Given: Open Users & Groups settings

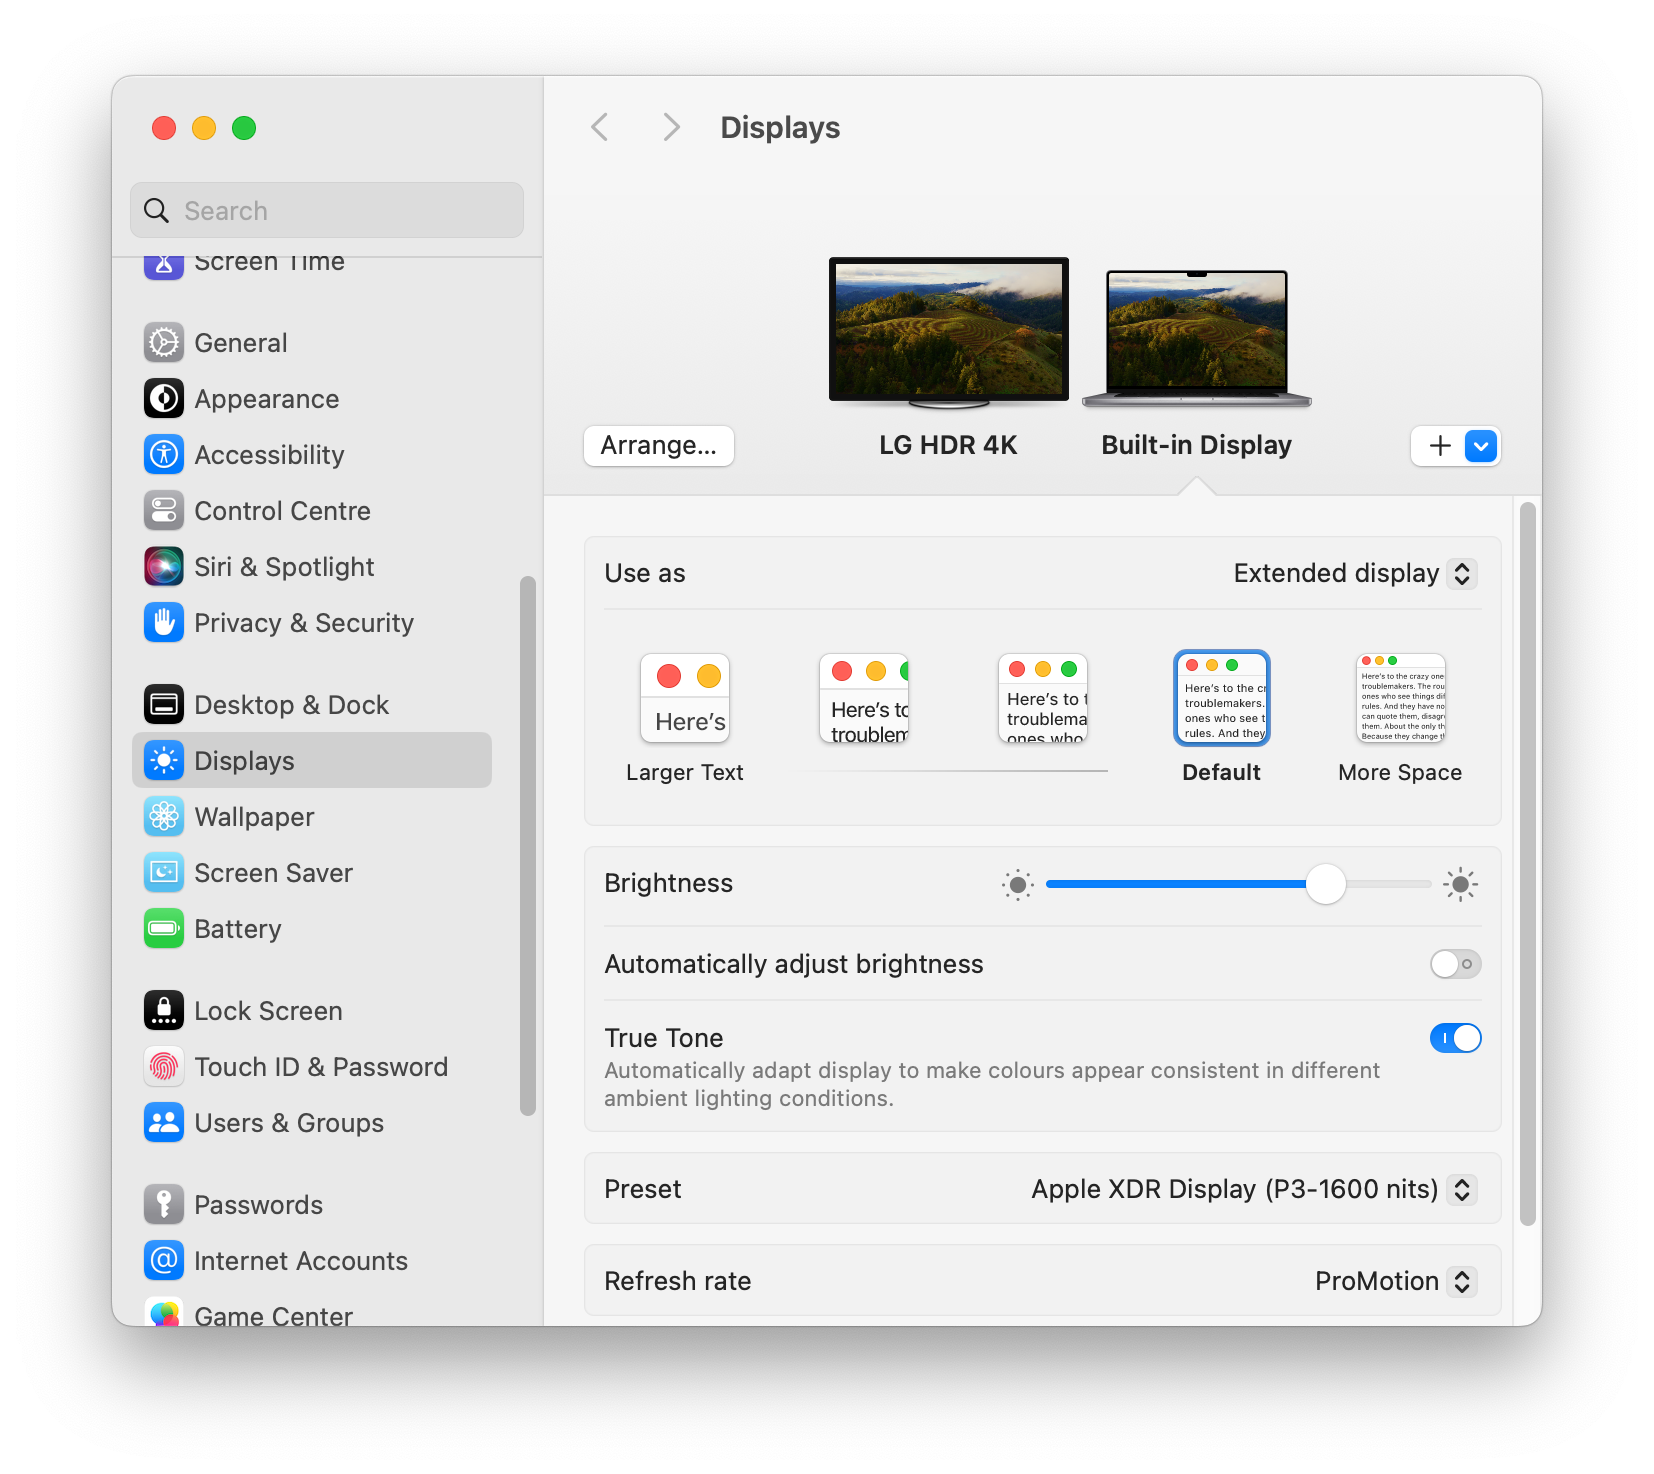Looking at the screenshot, I should [x=312, y=1123].
